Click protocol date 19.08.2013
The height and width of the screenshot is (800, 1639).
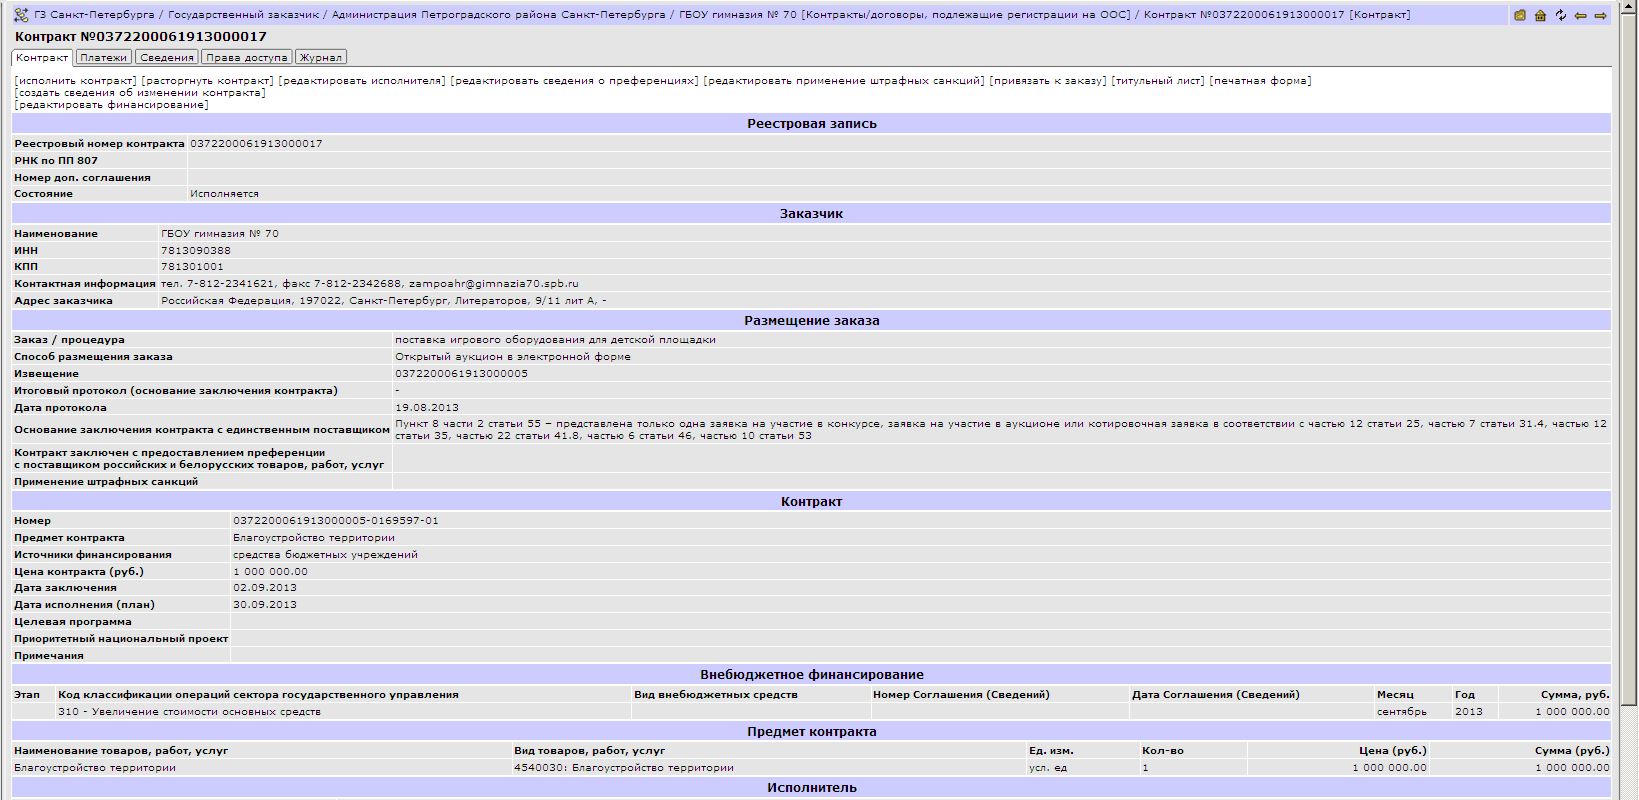point(427,408)
